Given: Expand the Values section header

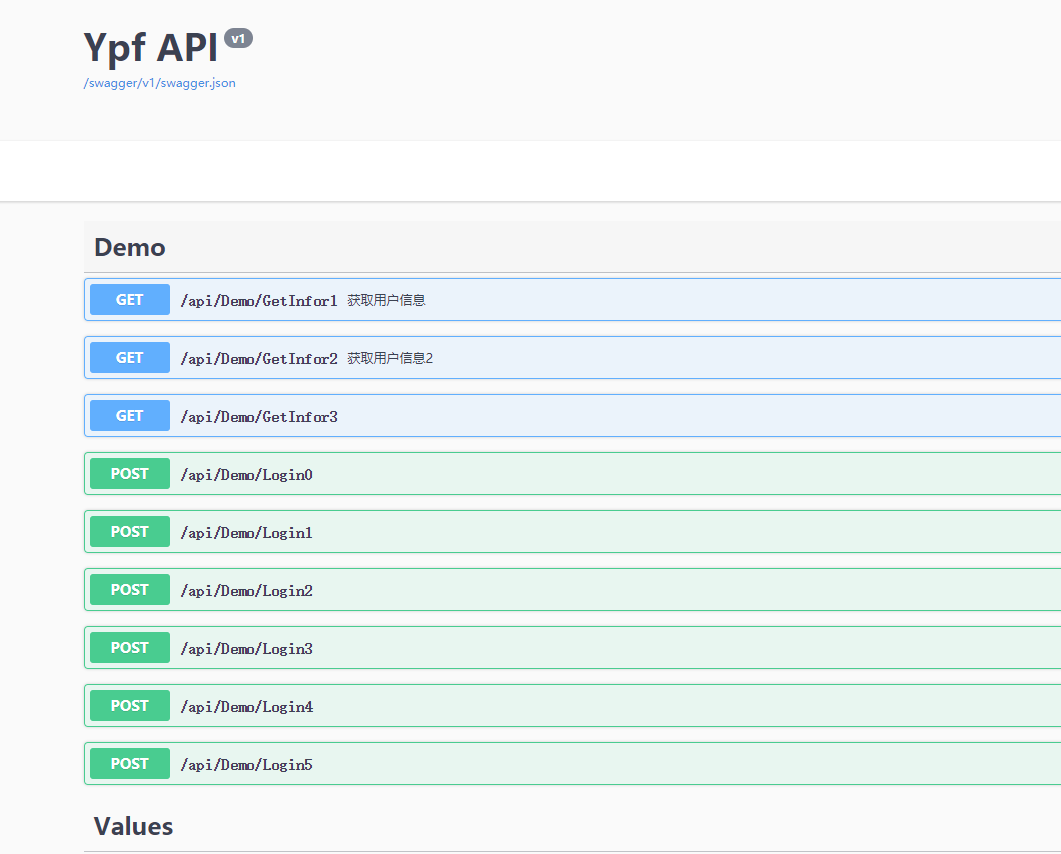Looking at the screenshot, I should click(572, 826).
